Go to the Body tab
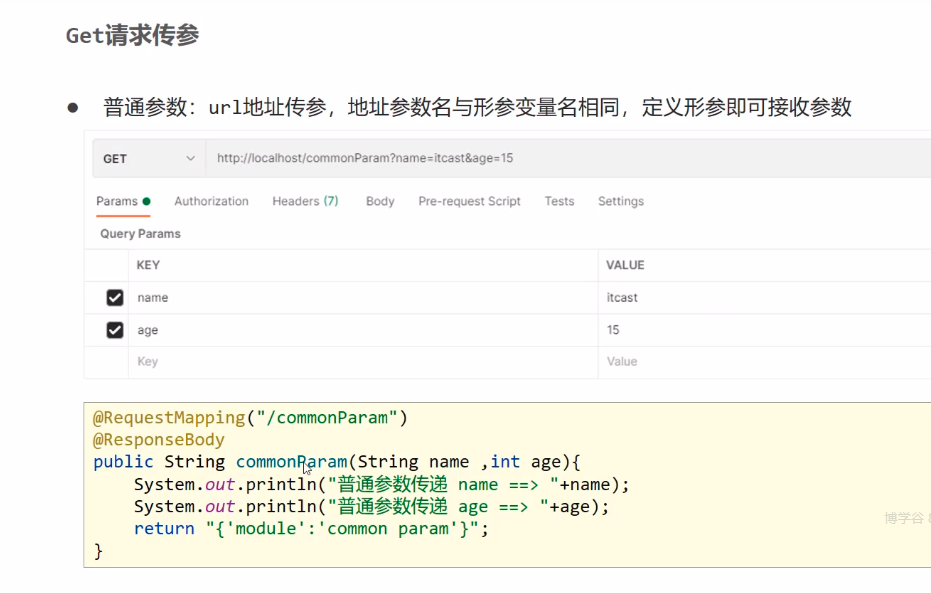Screen dimensions: 931x593 [x=380, y=201]
